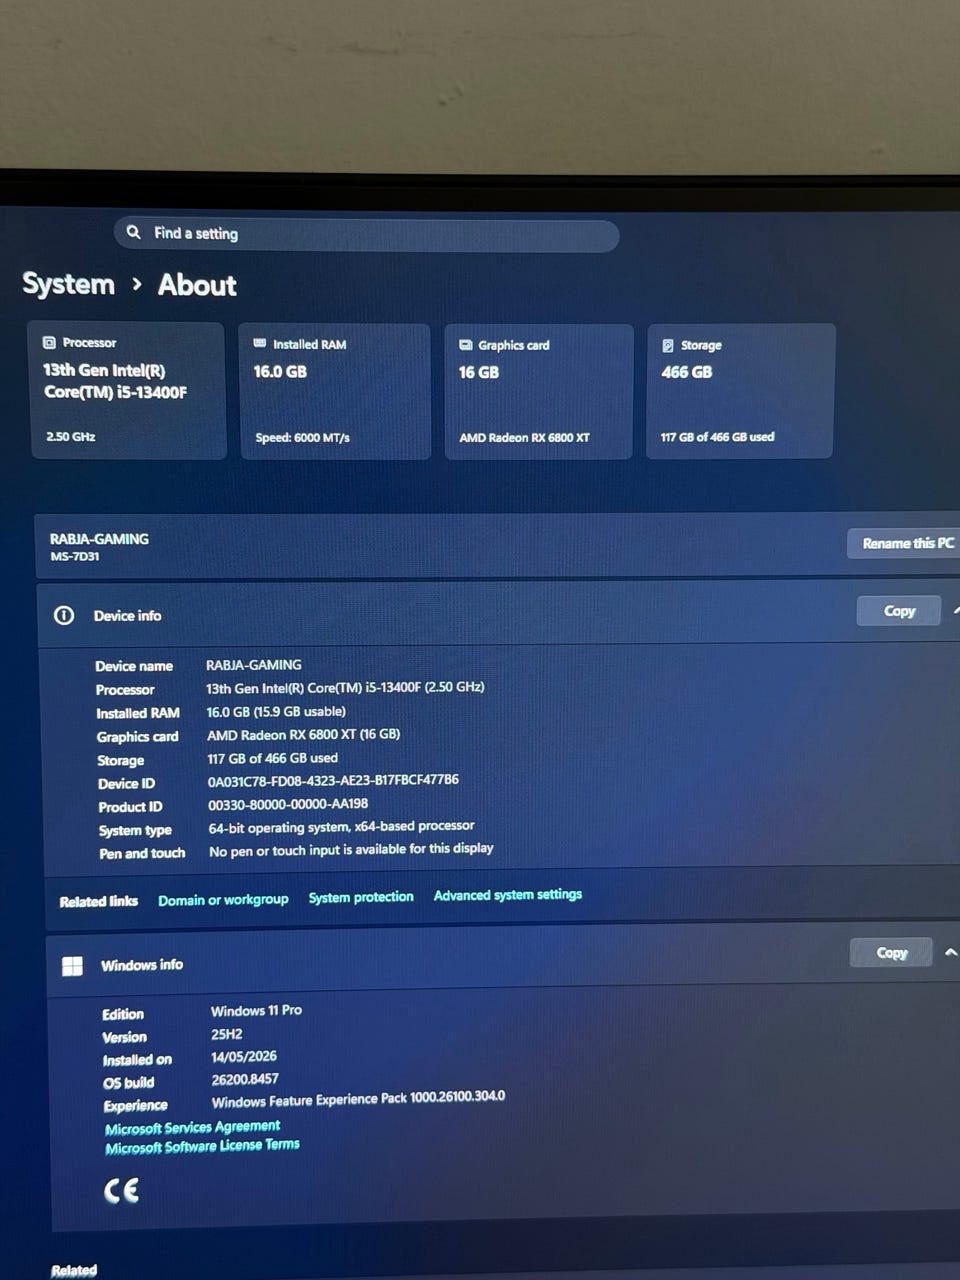Click the MS-7D31 model text

[x=75, y=556]
